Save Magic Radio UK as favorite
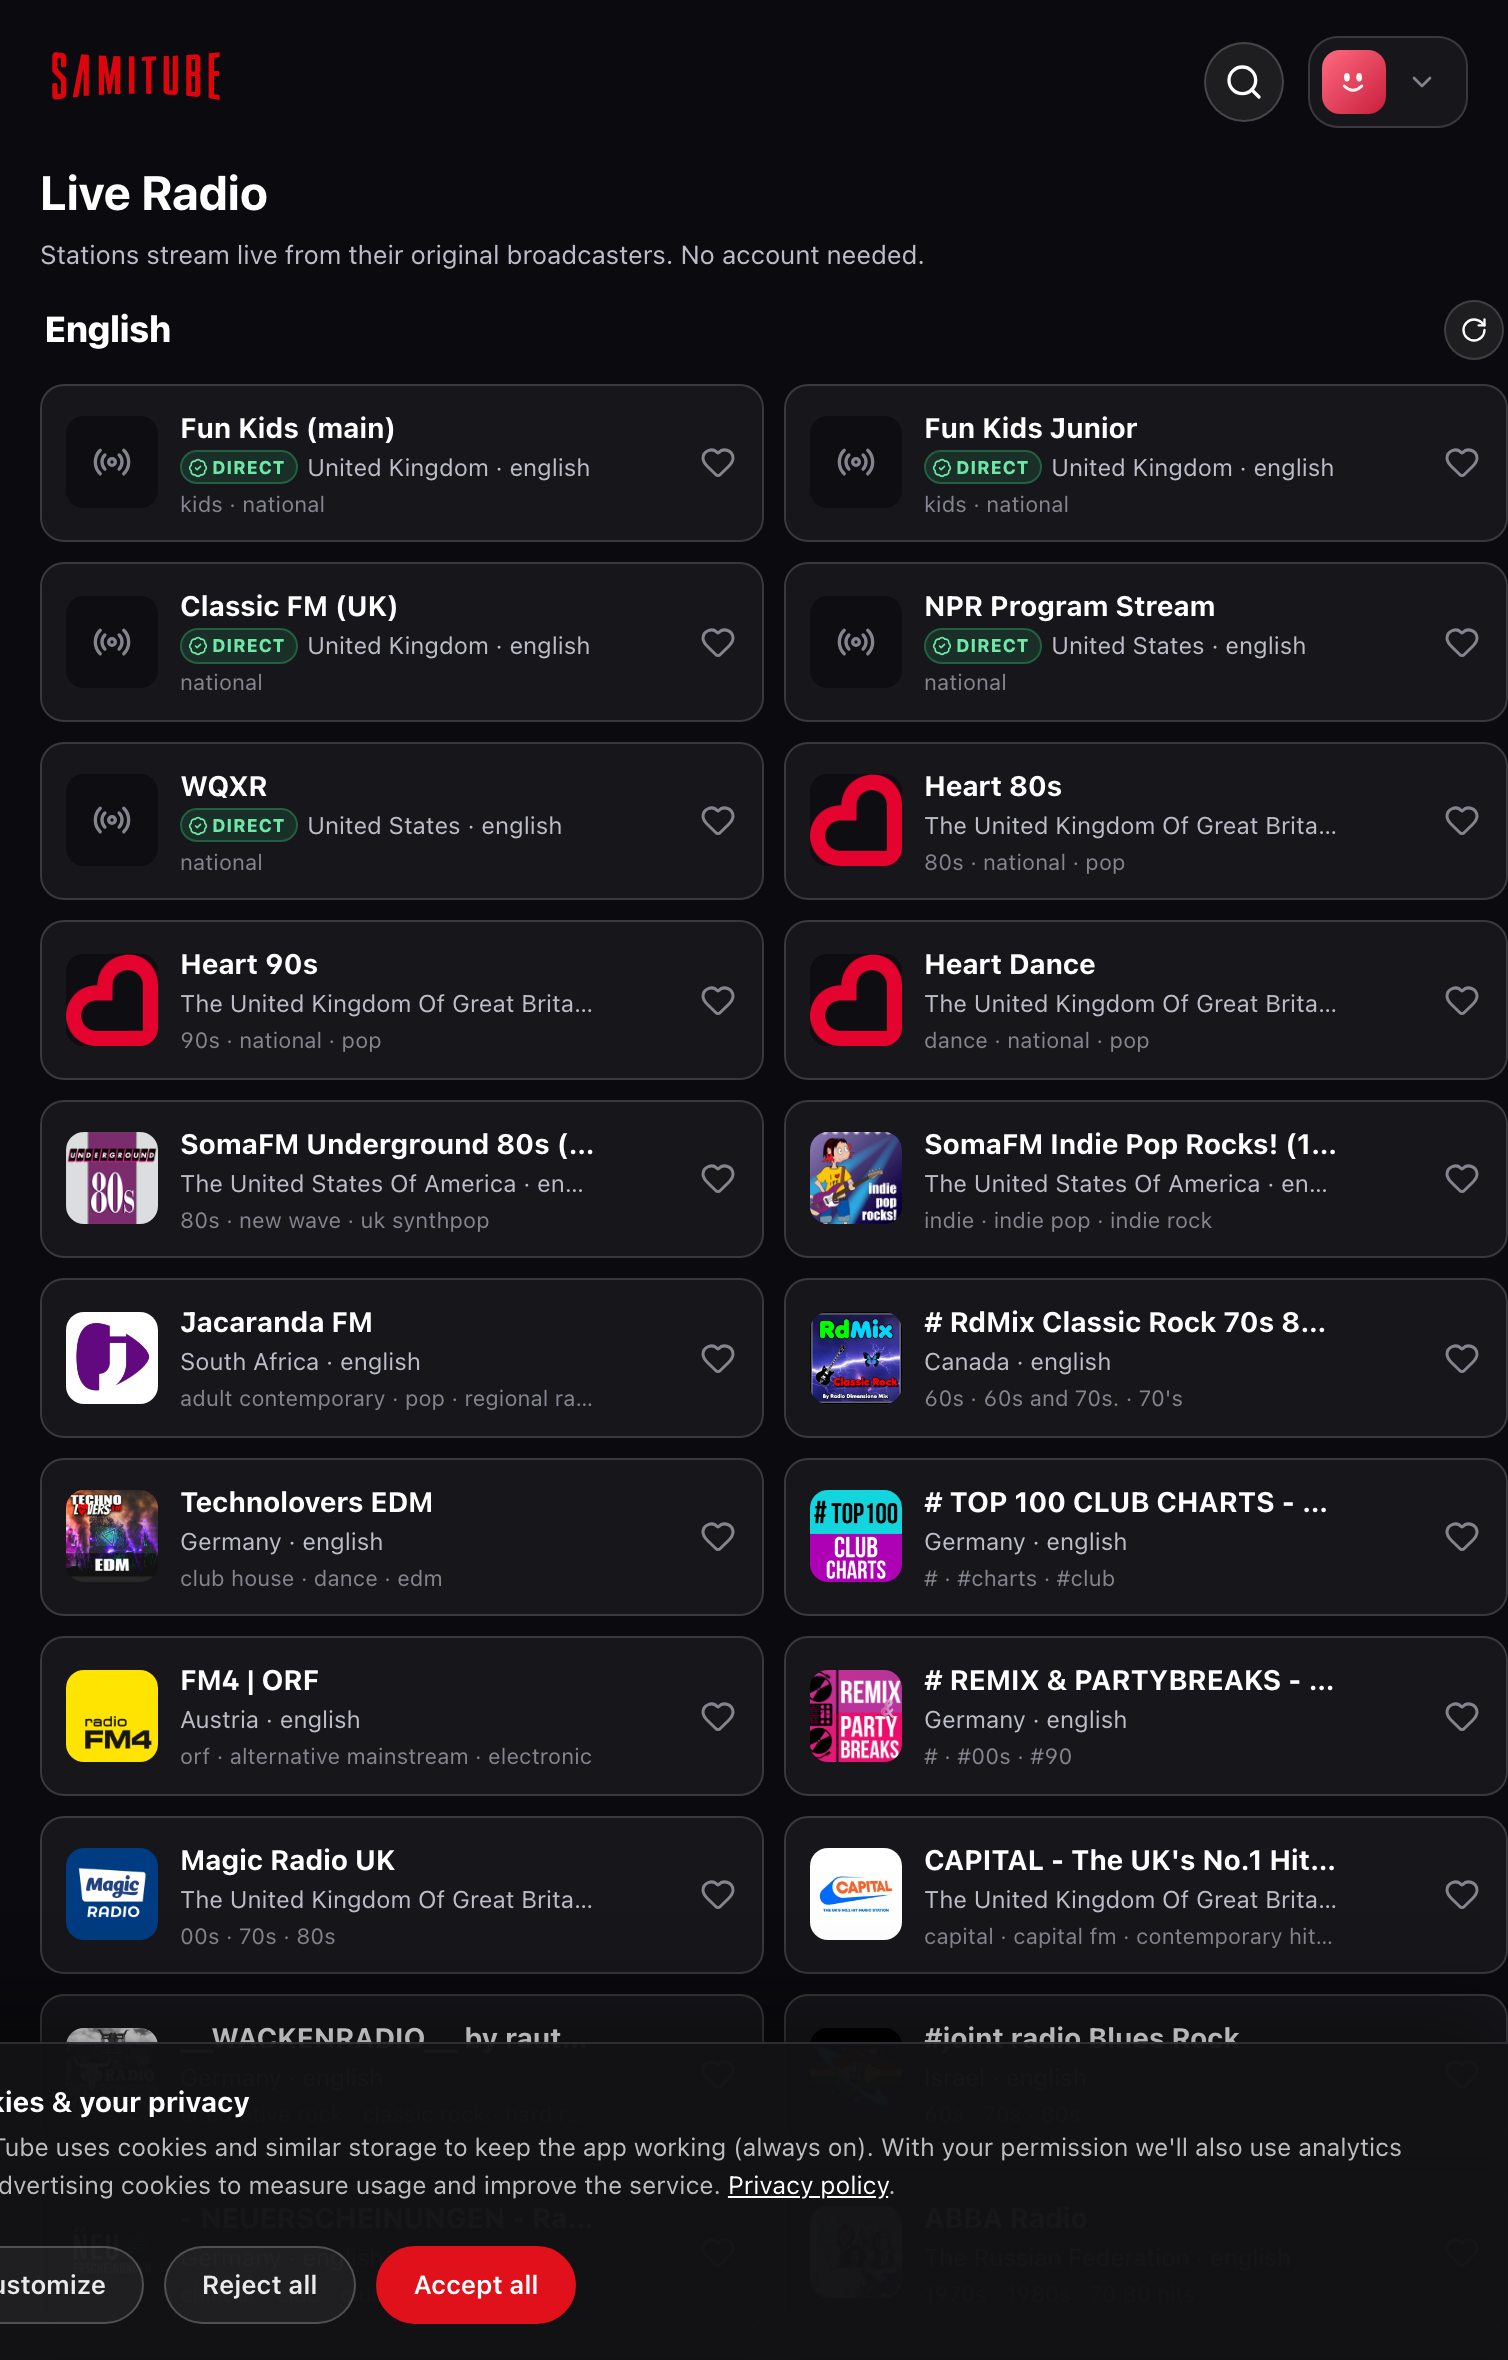1508x2360 pixels. pyautogui.click(x=718, y=1895)
